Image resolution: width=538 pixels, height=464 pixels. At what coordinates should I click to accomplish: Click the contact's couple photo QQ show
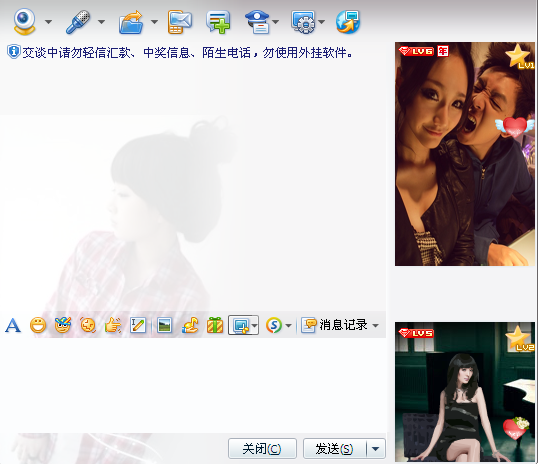(465, 154)
